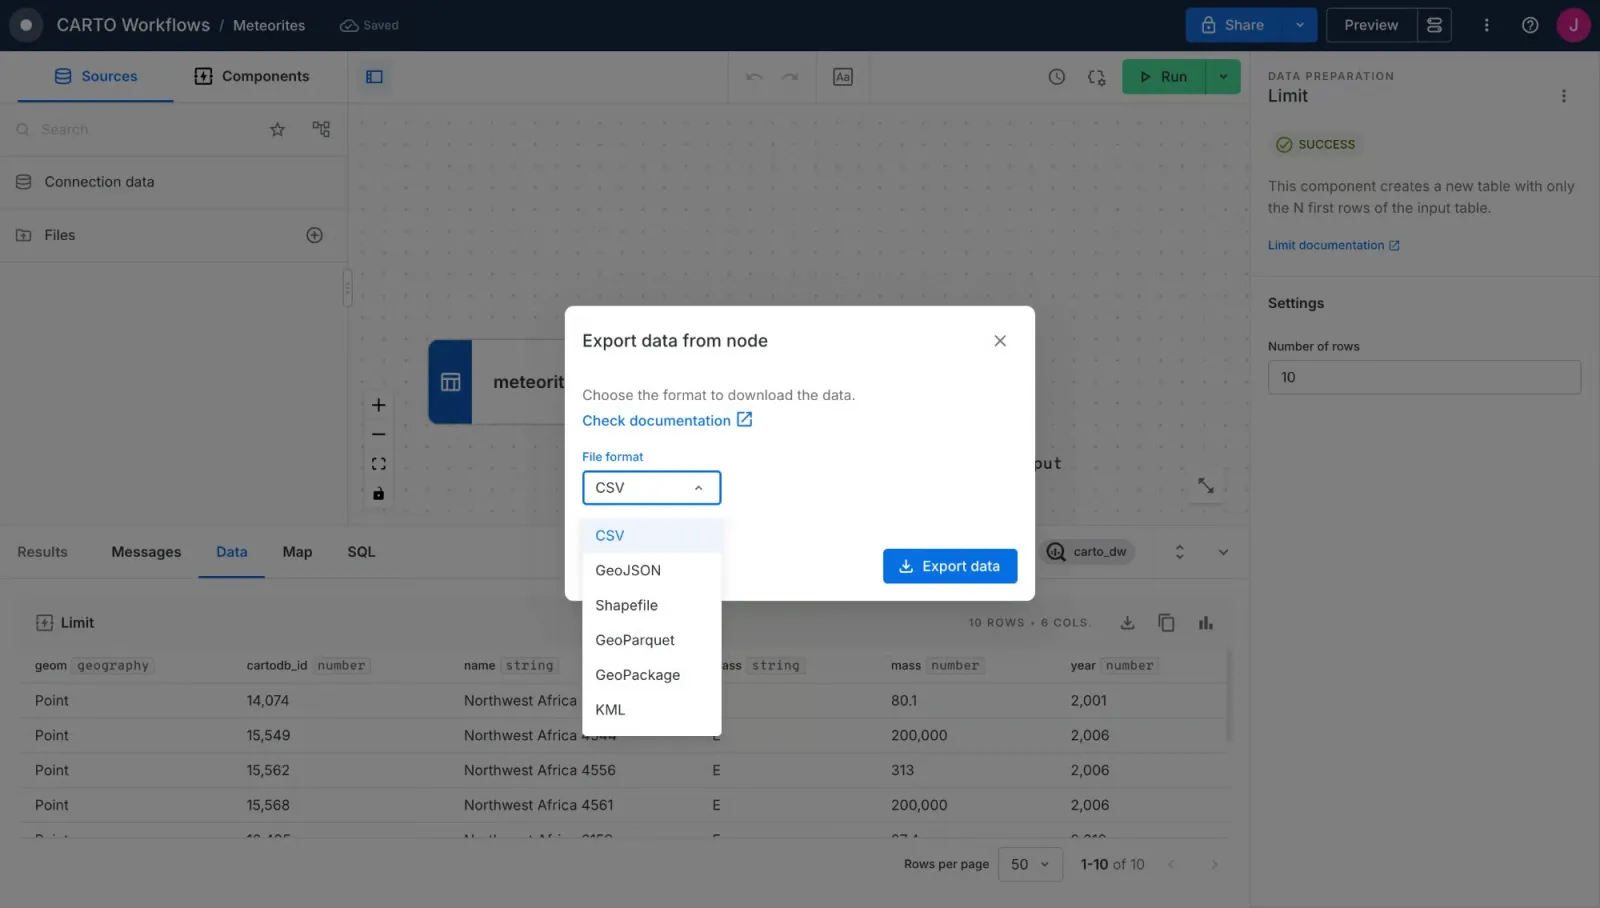Fit the canvas view to screen

coord(378,464)
